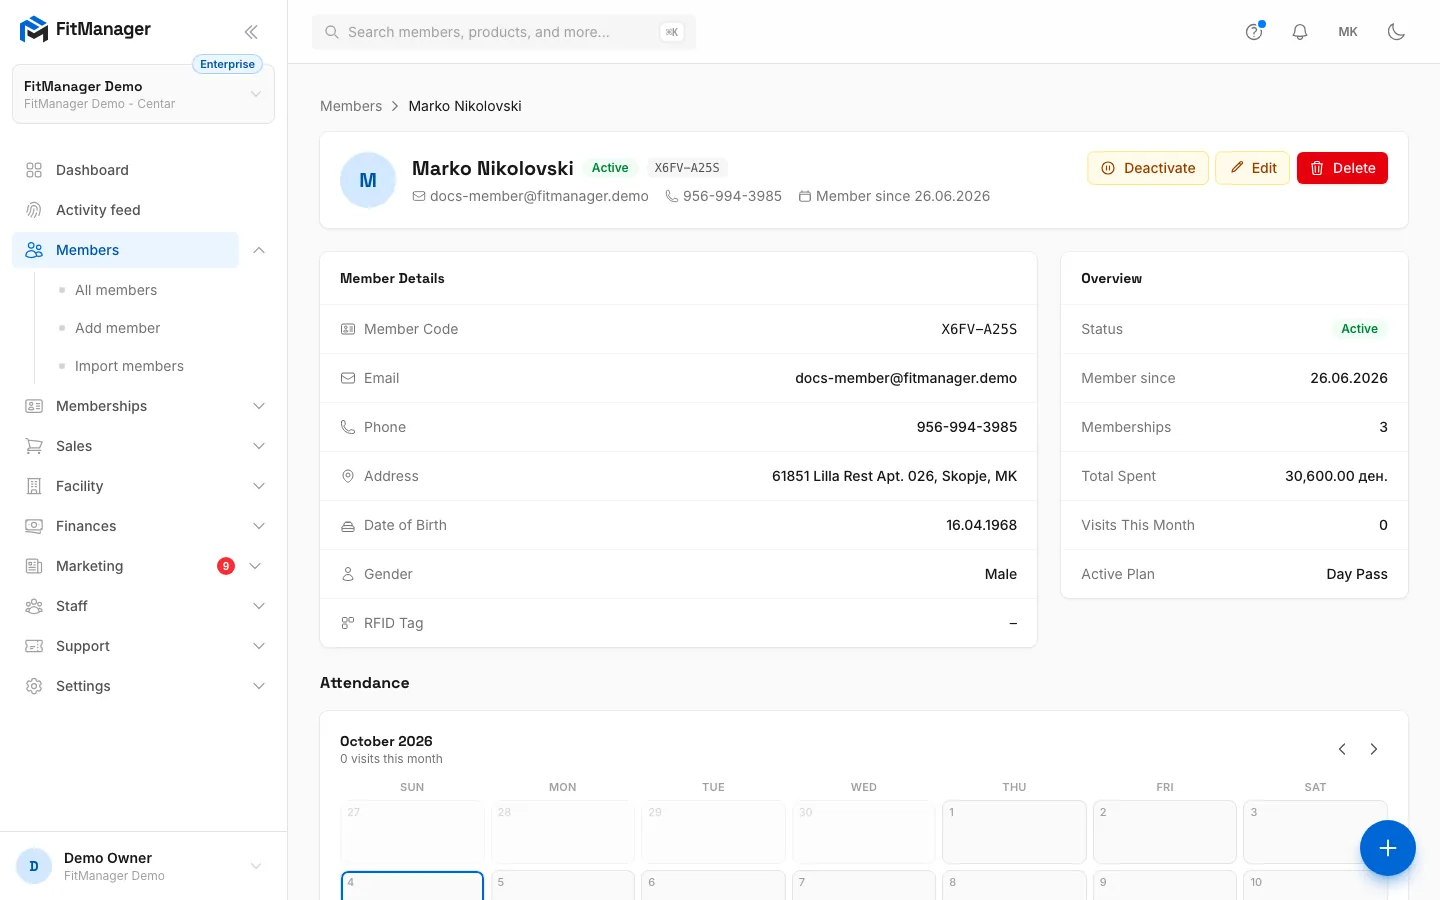Go to next month in attendance calendar
The width and height of the screenshot is (1440, 900).
point(1374,749)
